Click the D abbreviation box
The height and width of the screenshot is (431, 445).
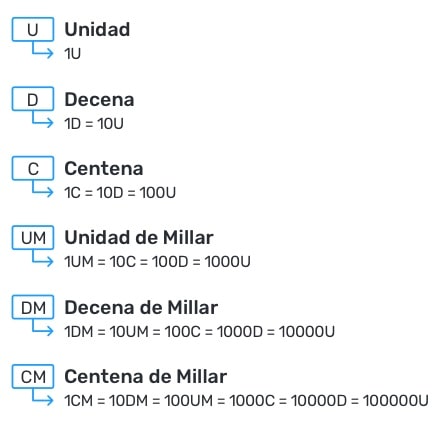point(33,99)
